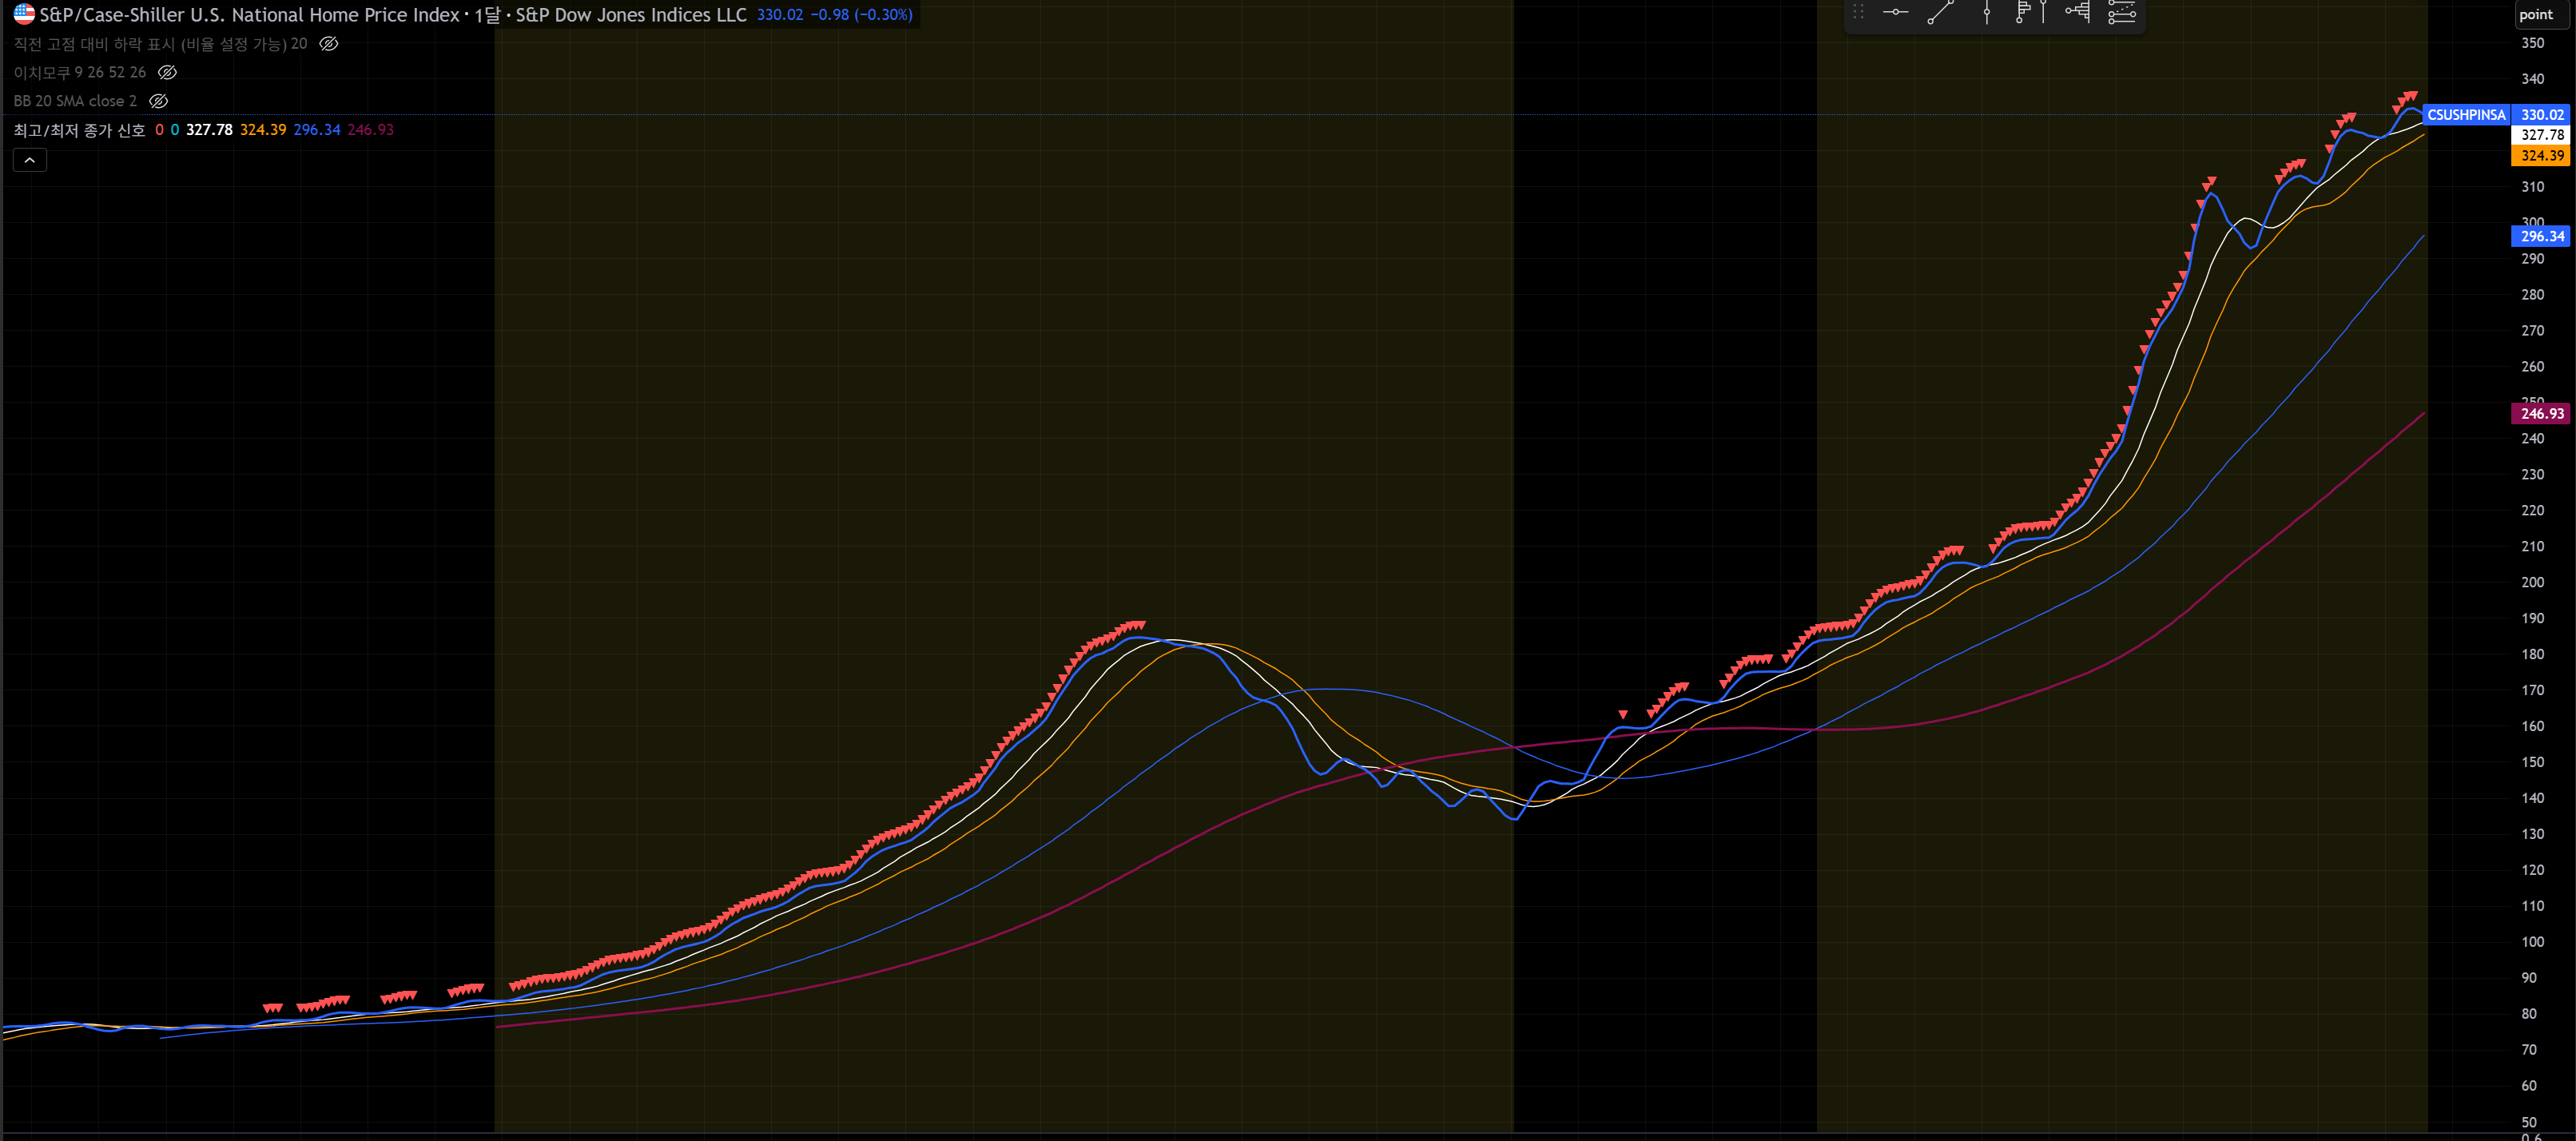The width and height of the screenshot is (2576, 1141).
Task: Click the S&P/Case-Shiller index title
Action: (249, 15)
